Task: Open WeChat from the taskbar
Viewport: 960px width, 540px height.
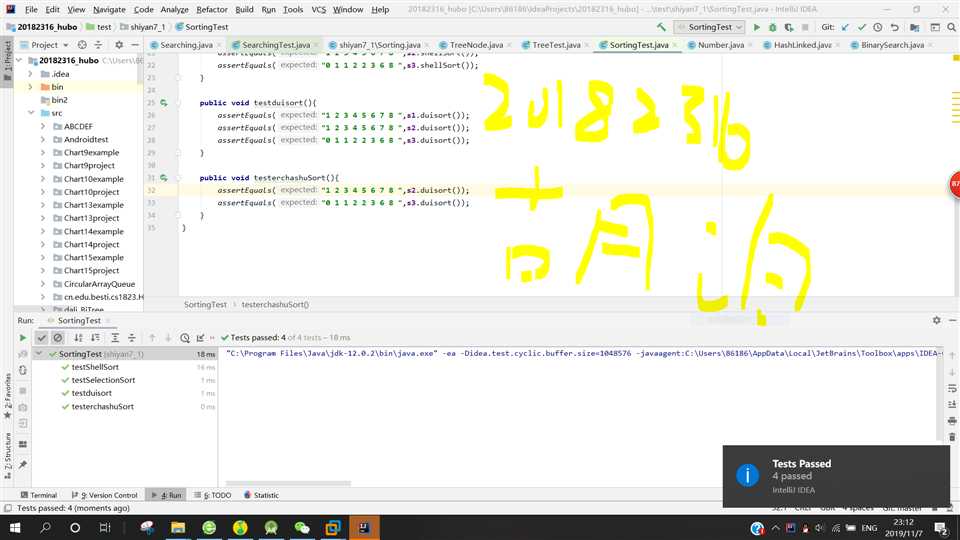Action: pos(302,528)
